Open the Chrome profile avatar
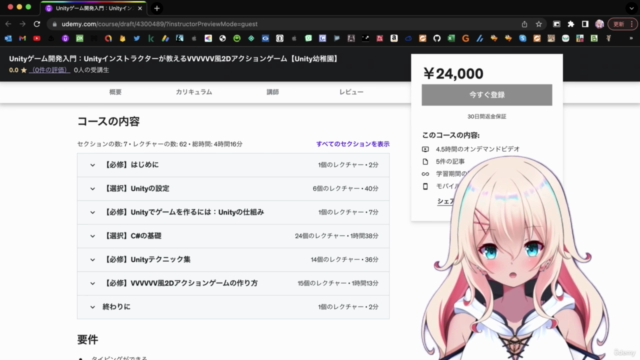This screenshot has height=360, width=640. pyautogui.click(x=599, y=24)
